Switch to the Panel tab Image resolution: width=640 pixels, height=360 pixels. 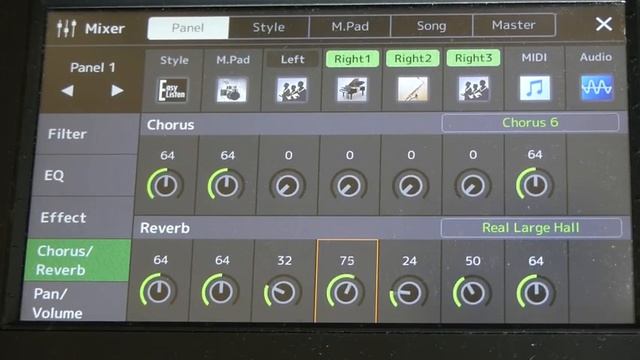pyautogui.click(x=188, y=28)
